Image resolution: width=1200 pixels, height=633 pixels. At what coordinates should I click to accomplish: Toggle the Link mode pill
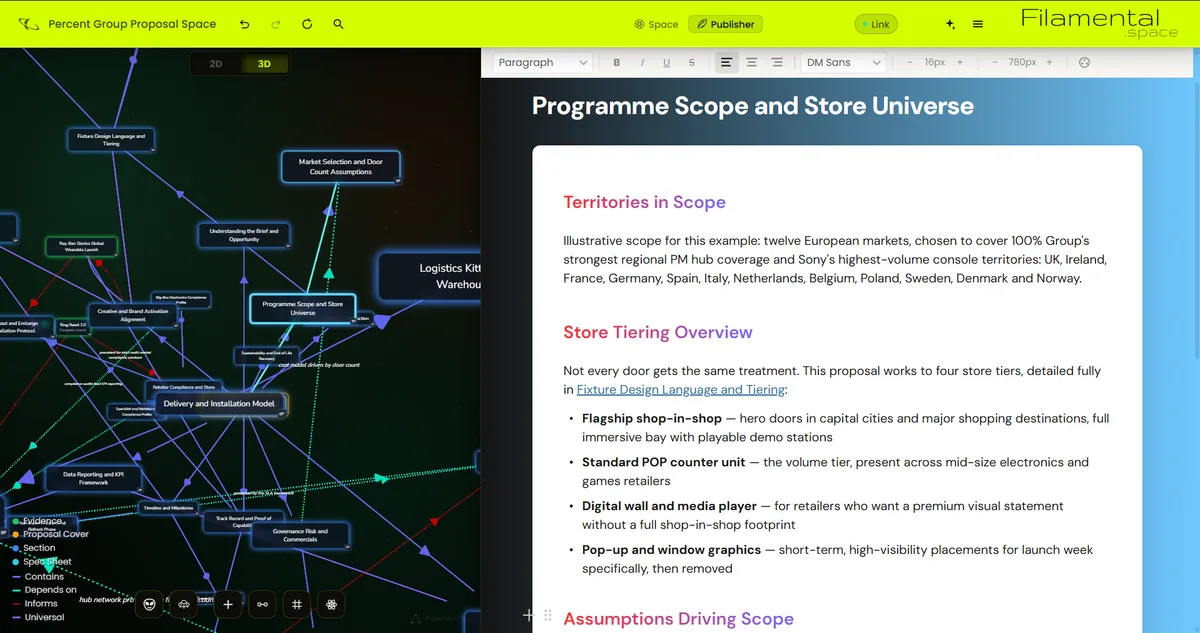pos(876,24)
